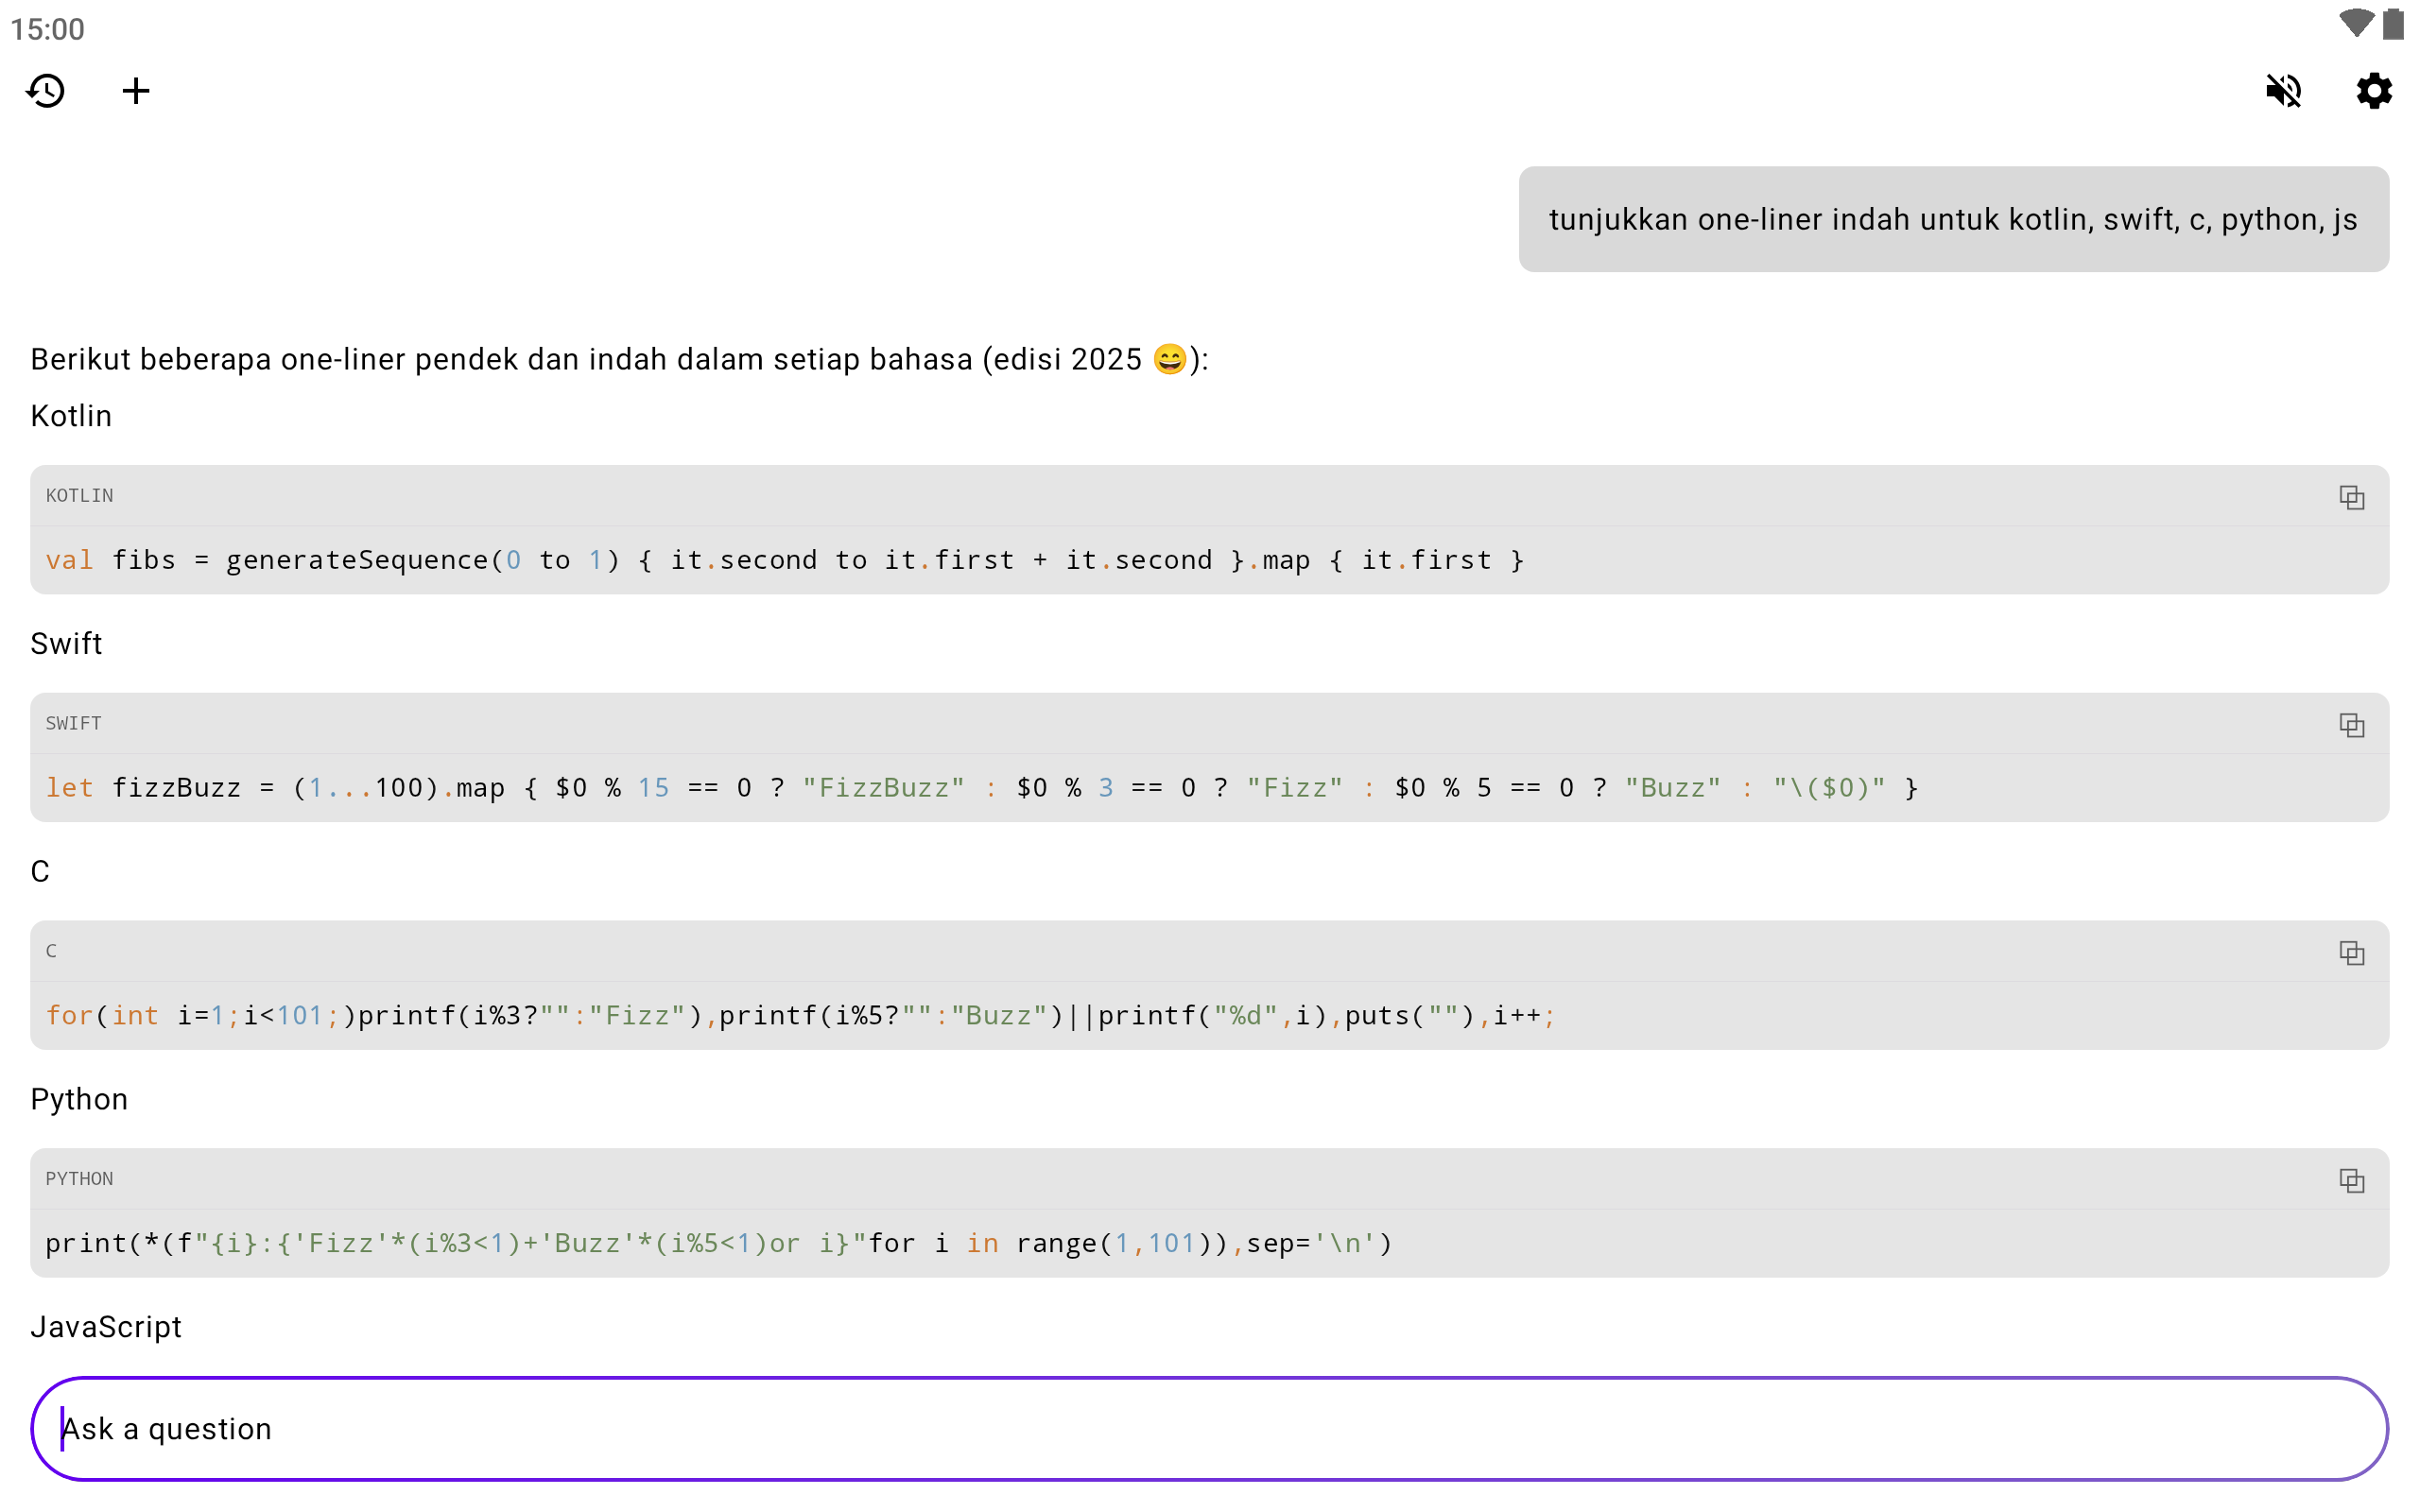Start a new chat with plus icon

tap(136, 91)
